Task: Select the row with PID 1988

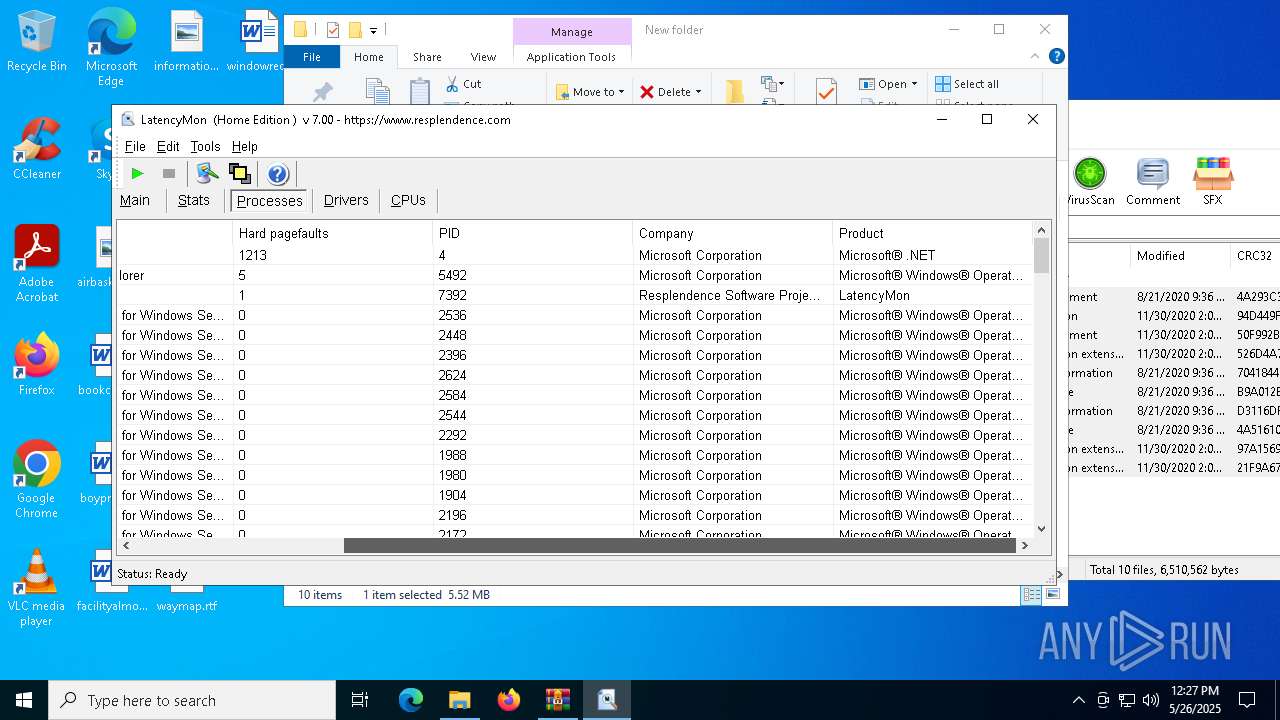Action: pyautogui.click(x=575, y=455)
